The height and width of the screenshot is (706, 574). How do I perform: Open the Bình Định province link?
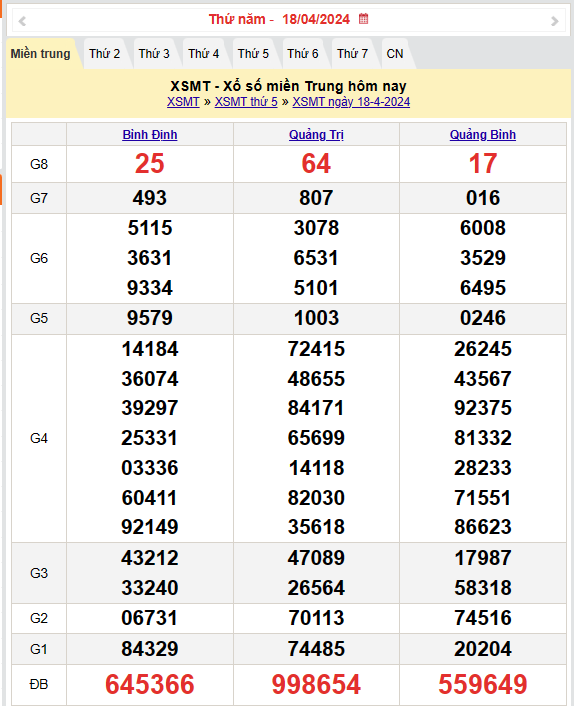click(150, 135)
